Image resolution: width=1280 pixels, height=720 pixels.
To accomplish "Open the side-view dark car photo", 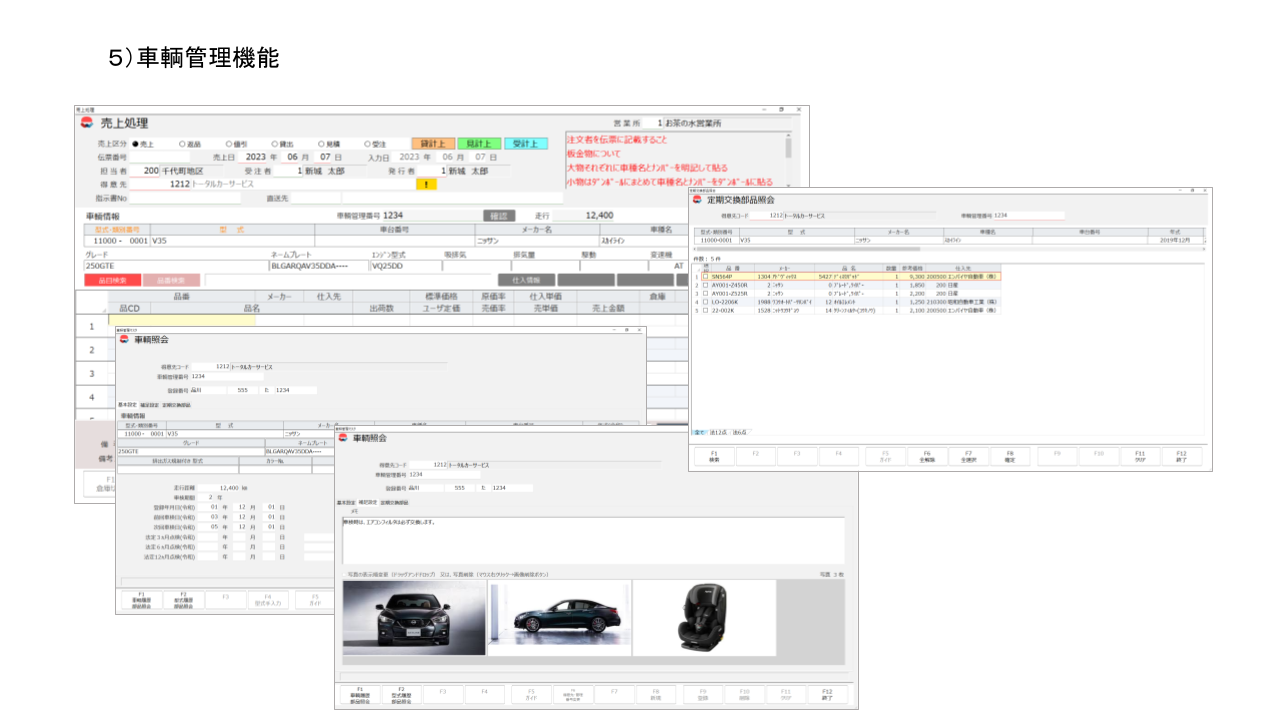I will [x=559, y=618].
